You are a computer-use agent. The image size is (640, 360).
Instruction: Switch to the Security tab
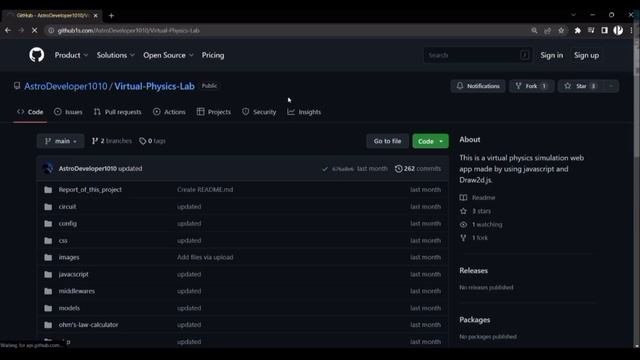[259, 112]
